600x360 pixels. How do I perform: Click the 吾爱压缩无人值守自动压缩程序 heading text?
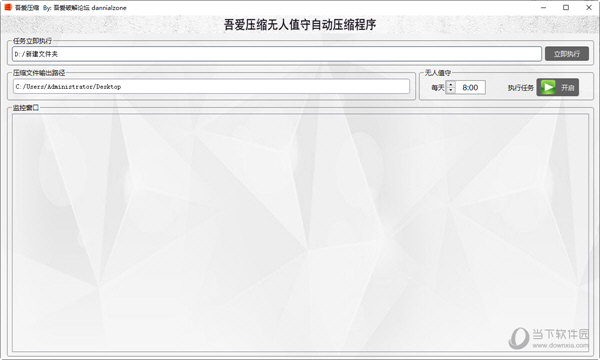[300, 25]
